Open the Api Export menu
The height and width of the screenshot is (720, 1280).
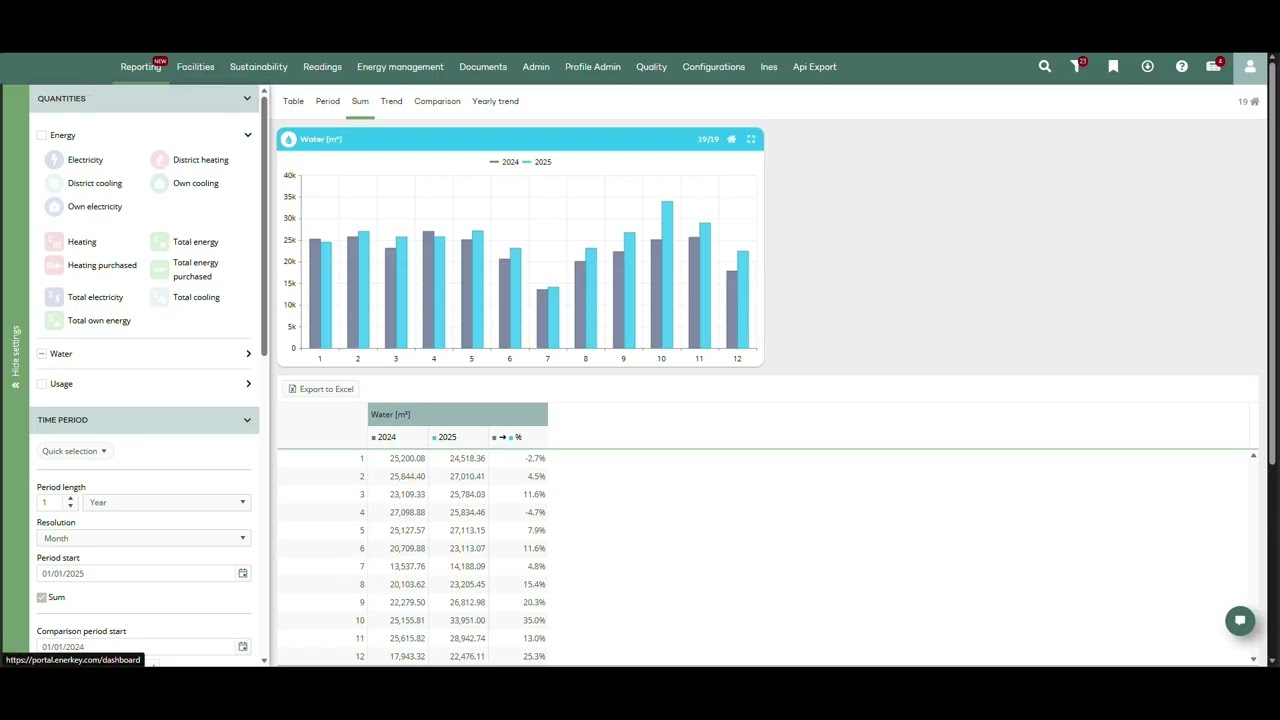point(814,67)
